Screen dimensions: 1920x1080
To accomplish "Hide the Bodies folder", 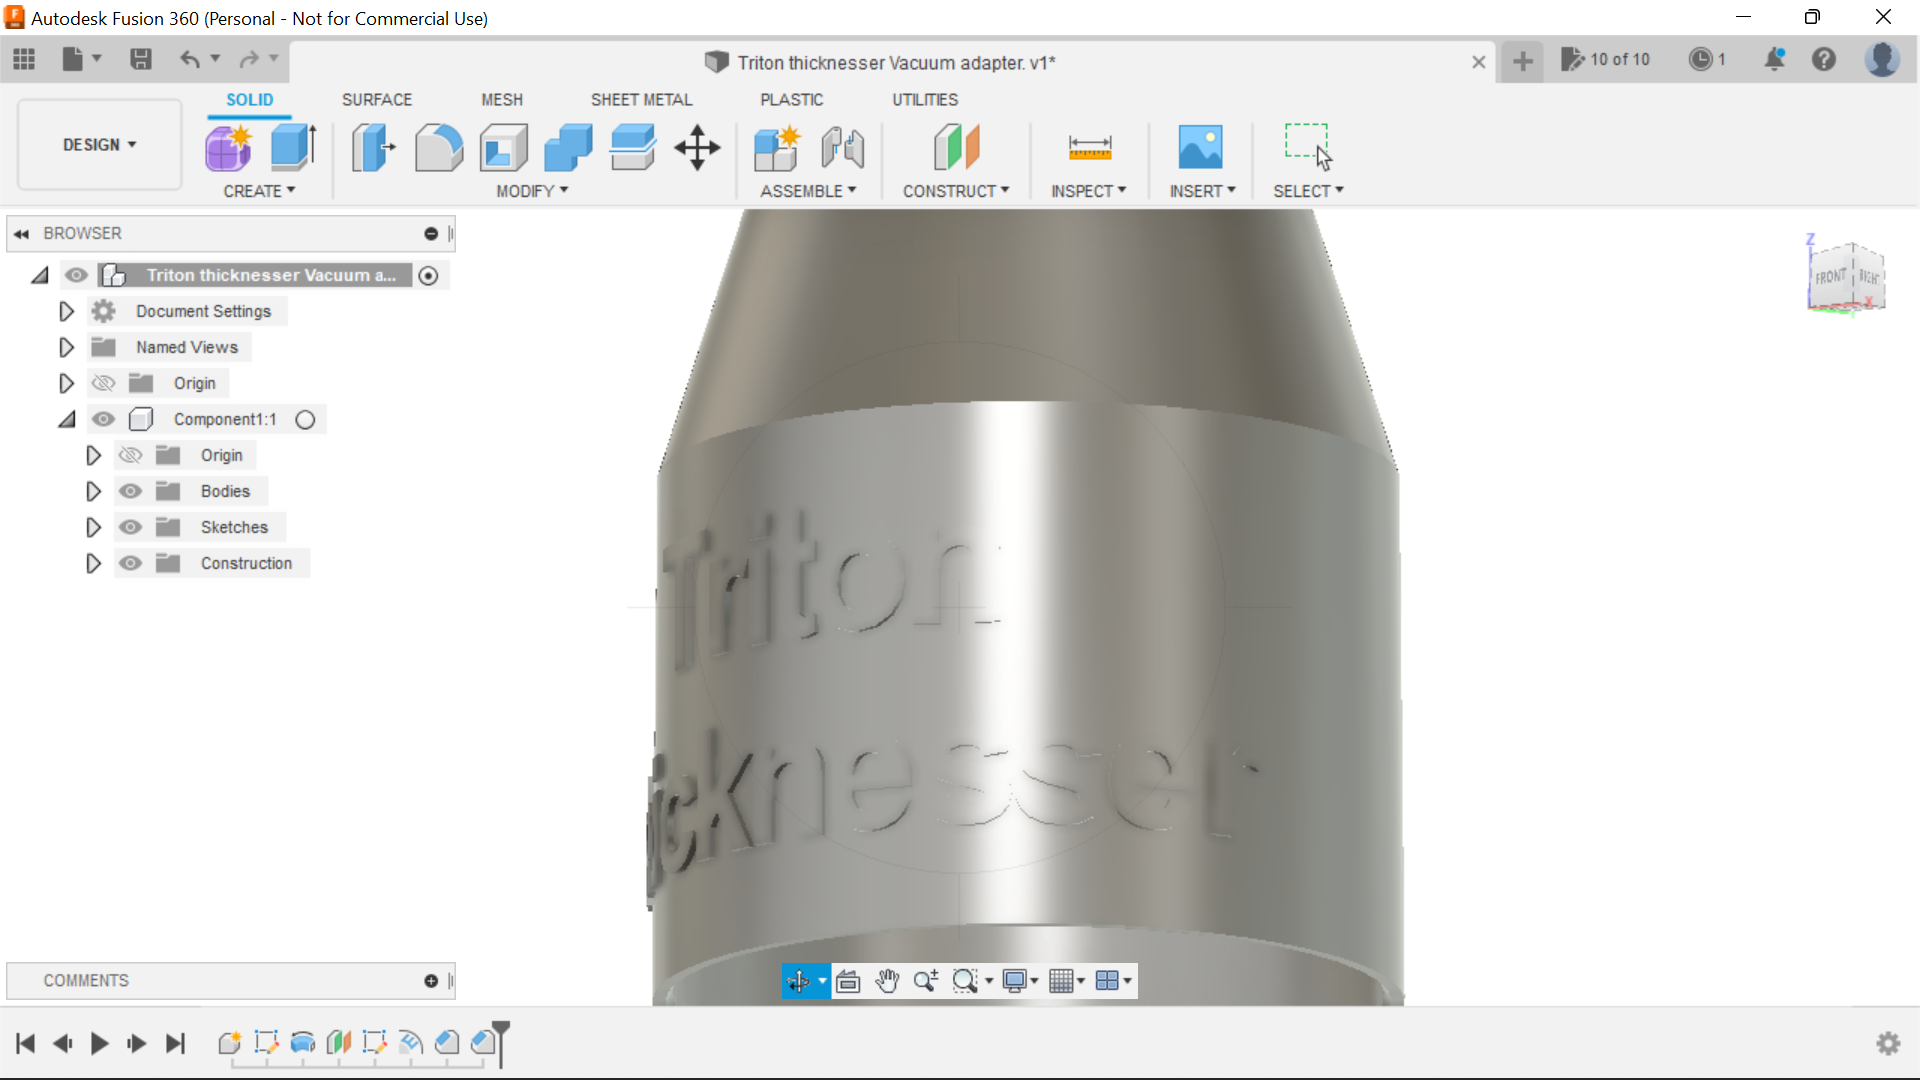I will click(130, 491).
